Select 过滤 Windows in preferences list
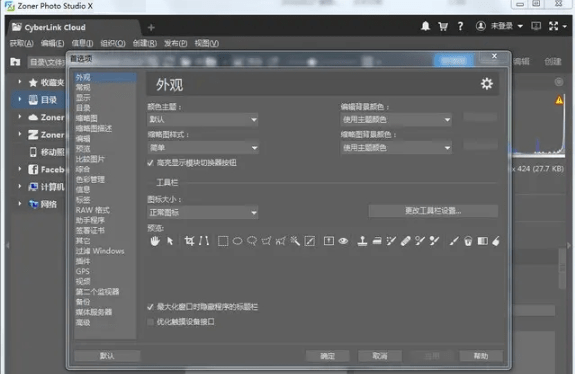 click(100, 251)
